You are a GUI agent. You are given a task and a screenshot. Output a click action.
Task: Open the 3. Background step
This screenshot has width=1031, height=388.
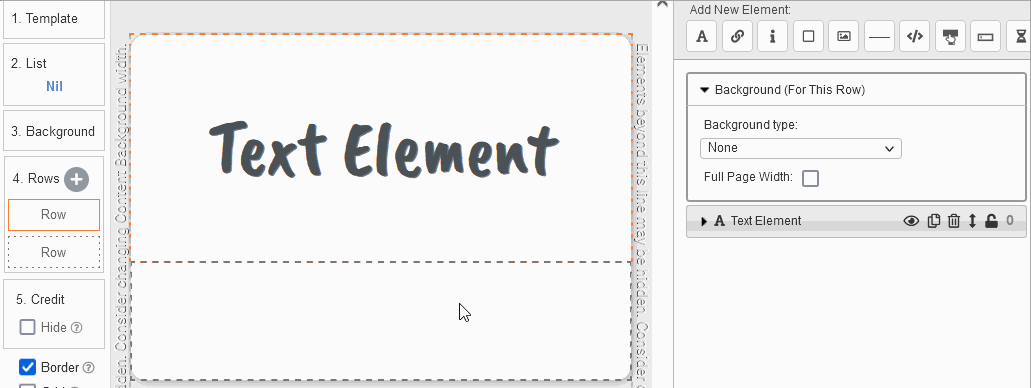click(54, 132)
